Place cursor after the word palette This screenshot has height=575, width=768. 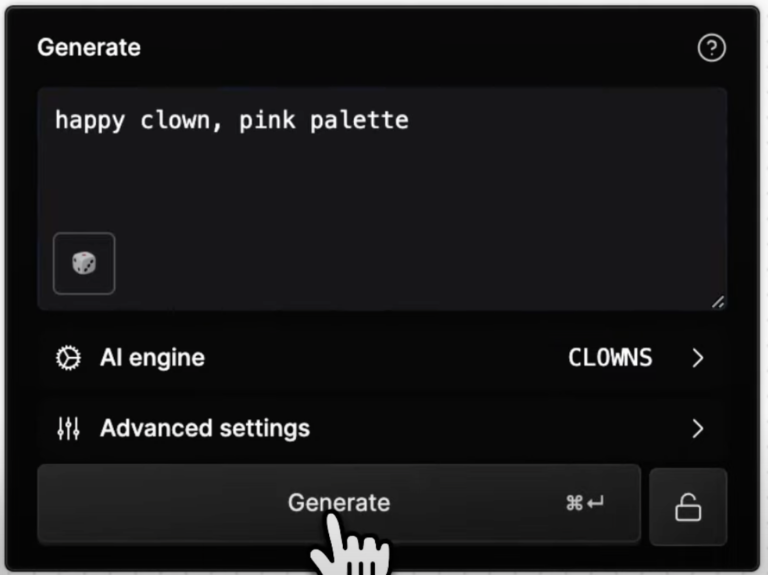(x=410, y=120)
